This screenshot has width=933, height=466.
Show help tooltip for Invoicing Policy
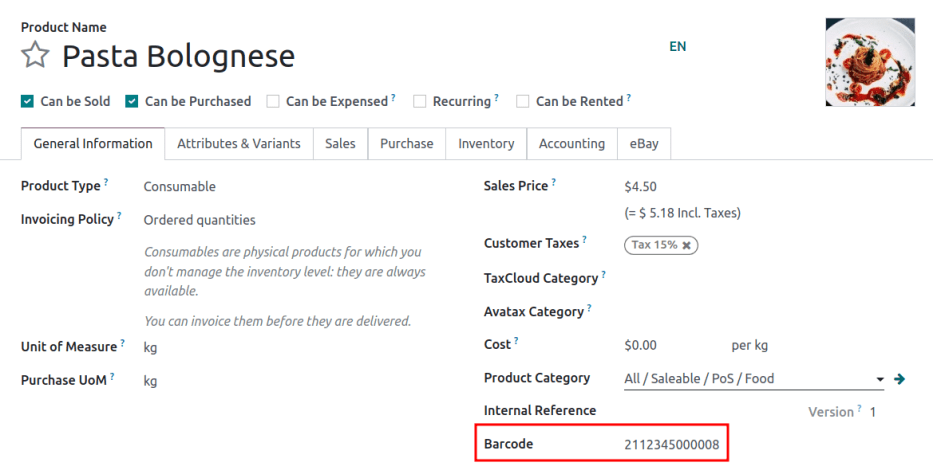point(119,216)
